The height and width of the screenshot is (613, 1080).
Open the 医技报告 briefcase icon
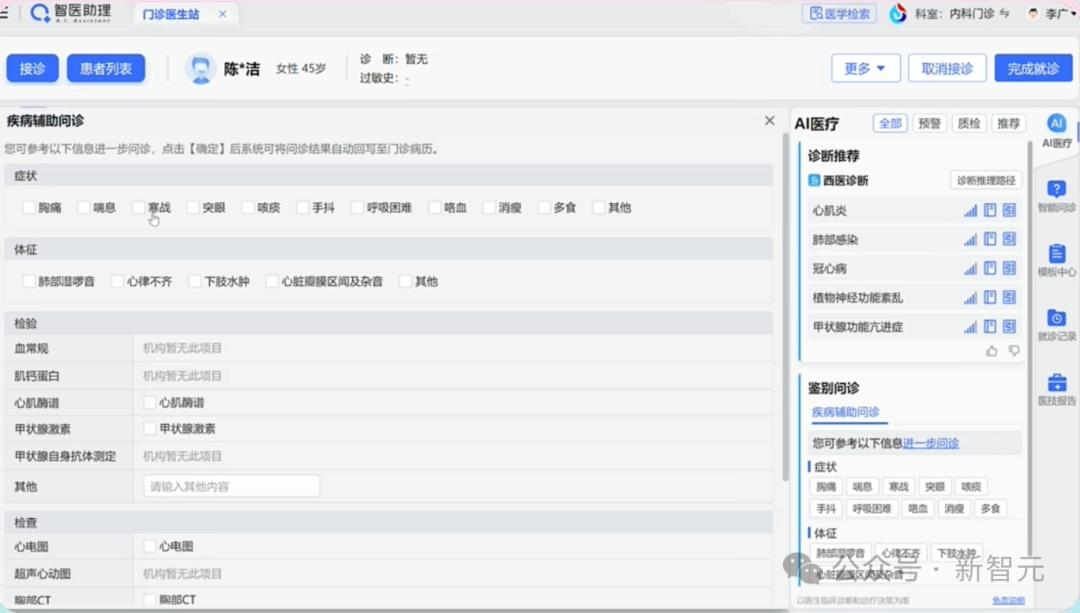[1056, 382]
